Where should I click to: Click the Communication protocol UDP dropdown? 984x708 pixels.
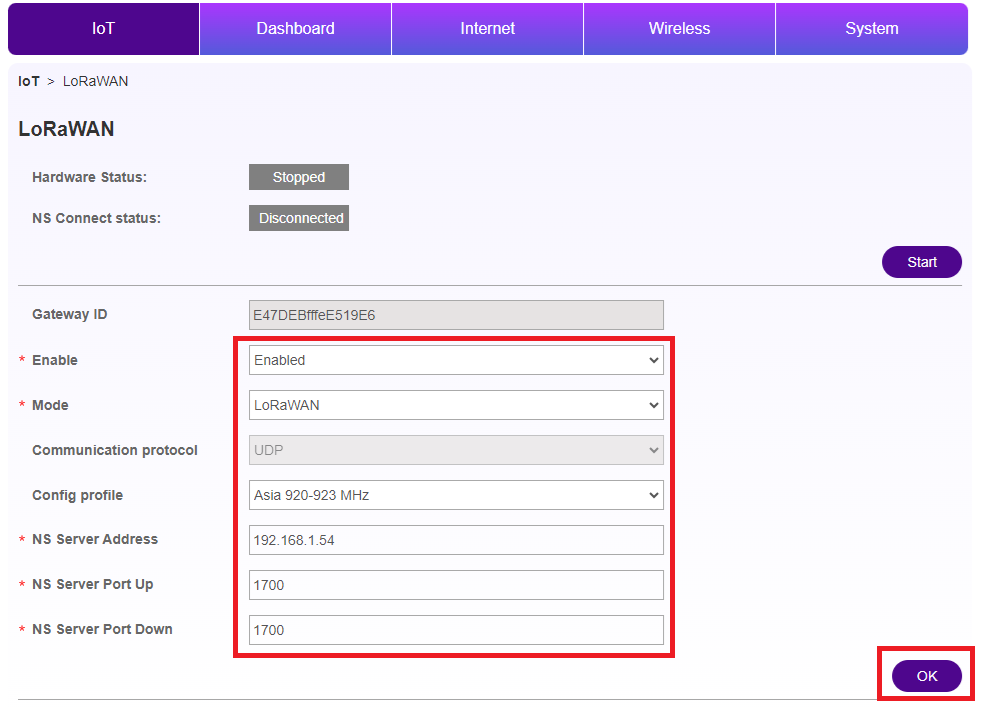tap(456, 450)
